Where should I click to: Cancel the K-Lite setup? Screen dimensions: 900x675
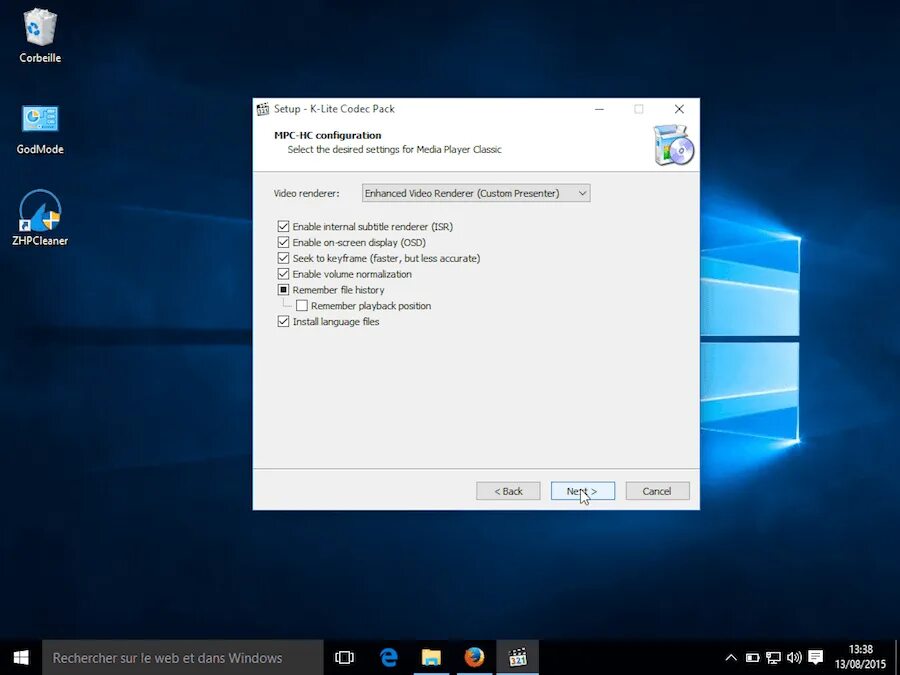pos(657,491)
